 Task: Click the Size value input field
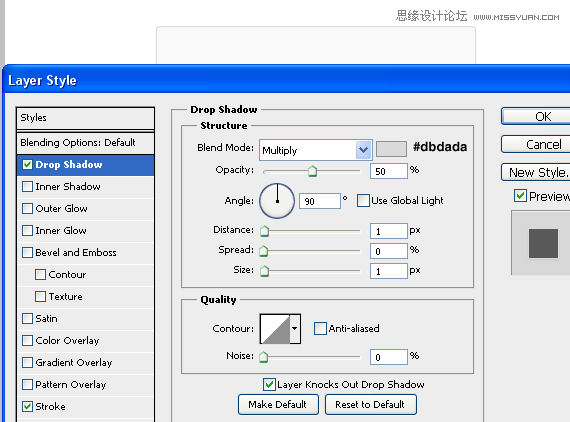(x=389, y=271)
